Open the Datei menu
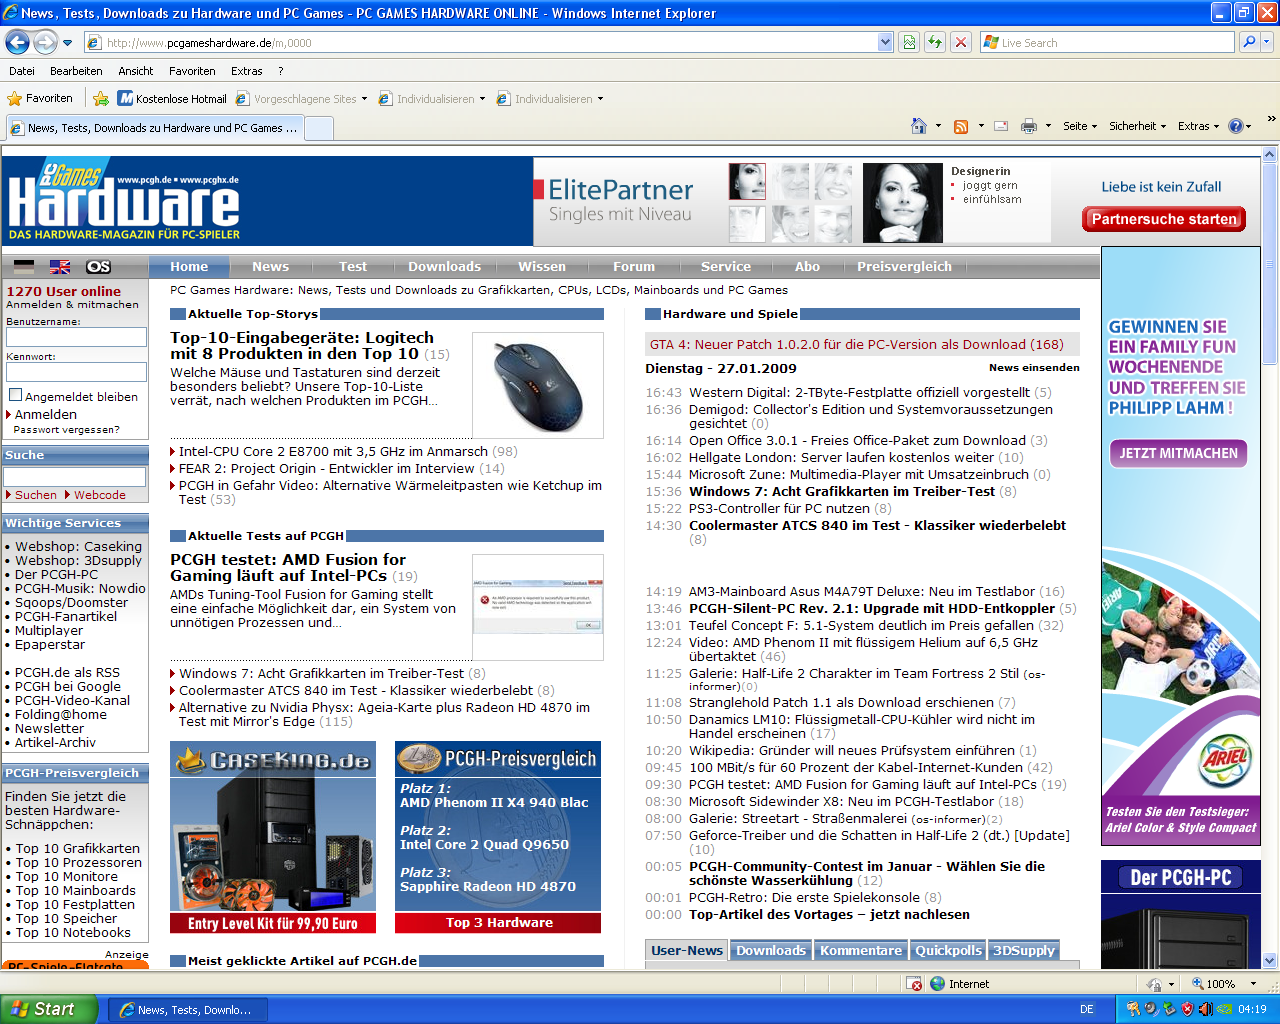Image resolution: width=1280 pixels, height=1024 pixels. pos(22,71)
